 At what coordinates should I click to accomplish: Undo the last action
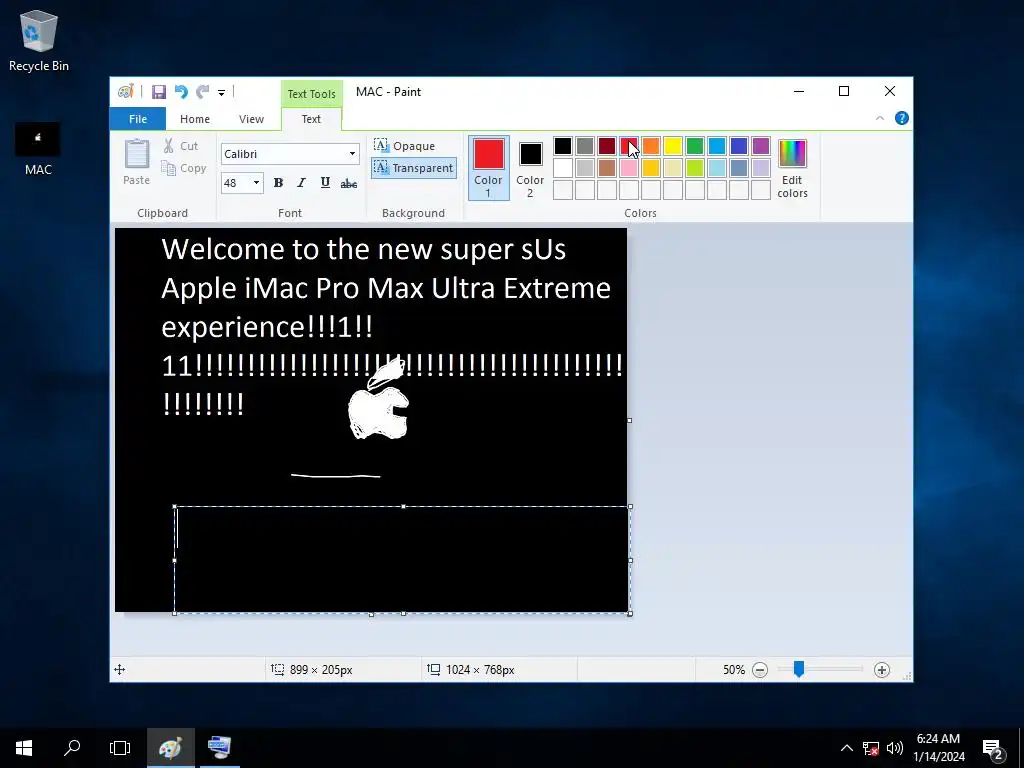(181, 92)
